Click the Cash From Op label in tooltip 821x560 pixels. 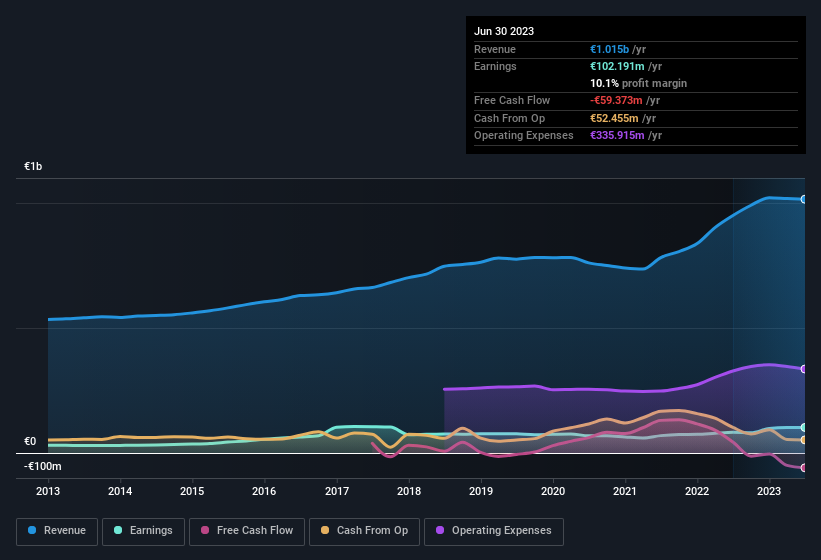tap(509, 118)
